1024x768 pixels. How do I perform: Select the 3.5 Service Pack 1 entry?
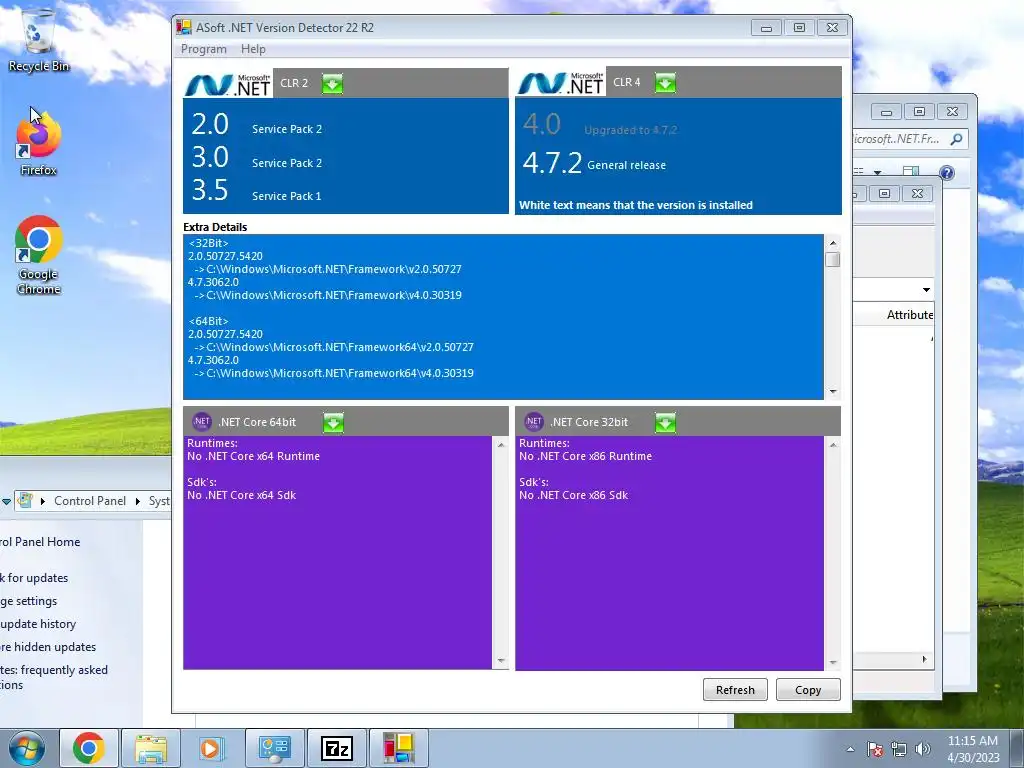(x=257, y=191)
